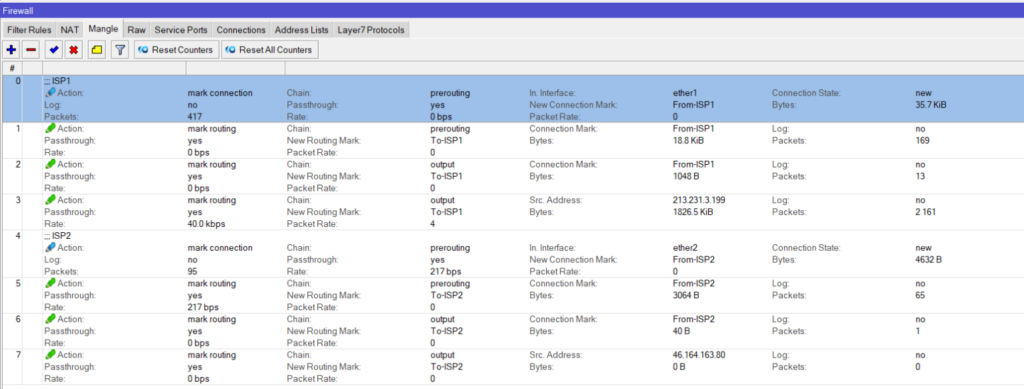Open the Raw tab
Screen dimensions: 1024x389
point(136,30)
